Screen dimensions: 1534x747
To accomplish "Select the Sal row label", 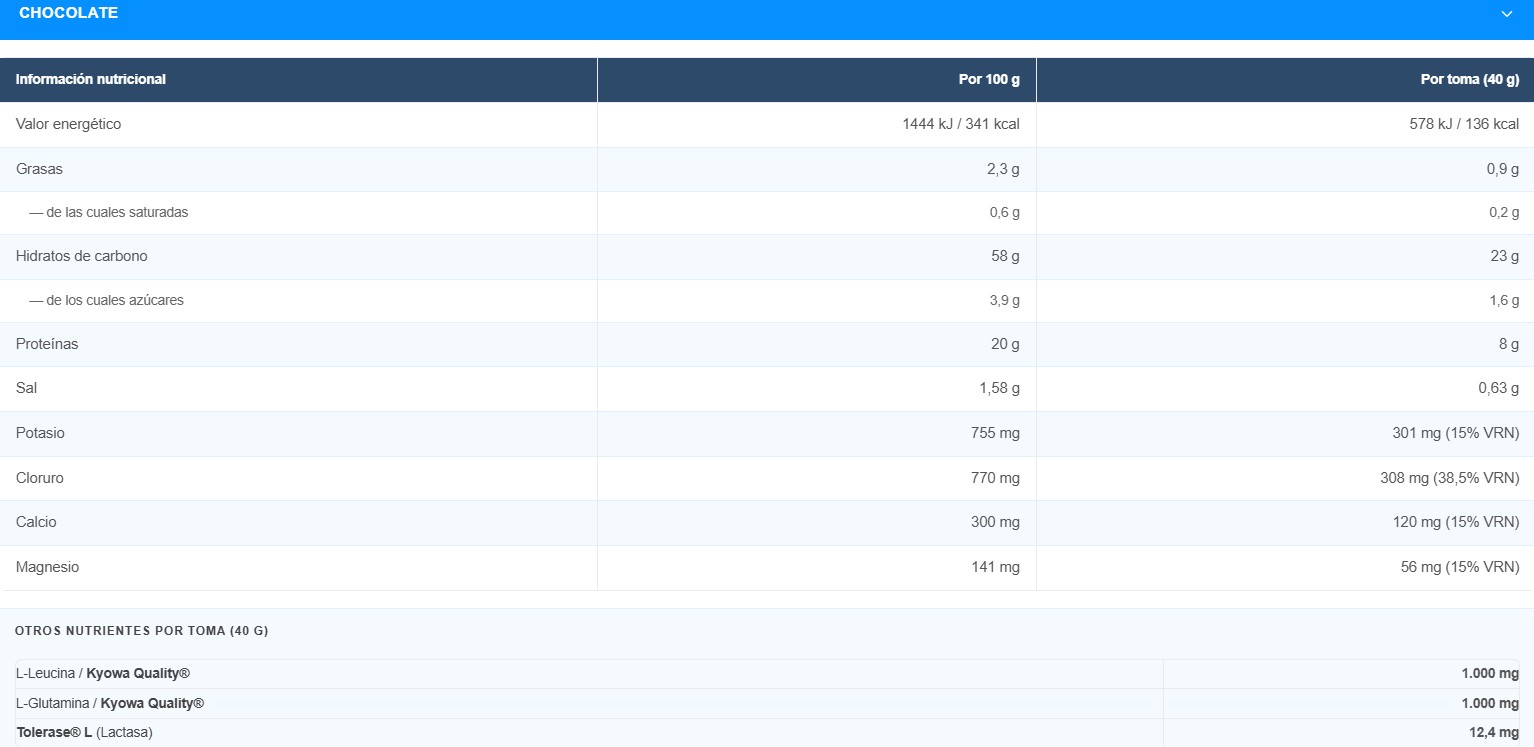I will [x=27, y=388].
